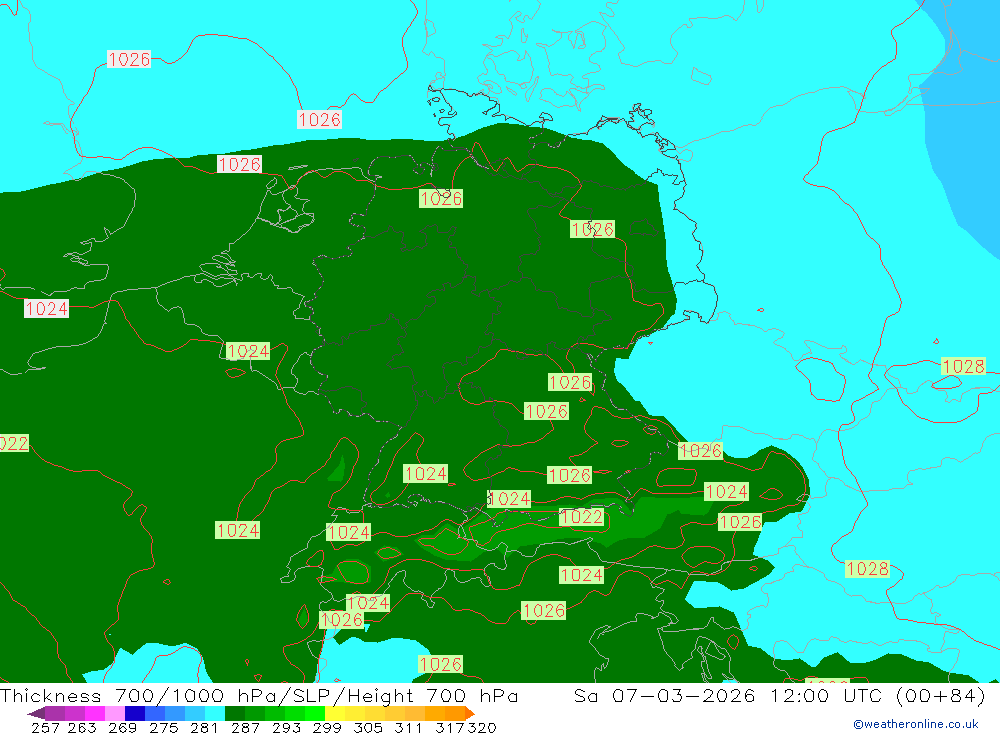
Task: Click the dark green 287 legend swatch
Action: click(x=234, y=713)
